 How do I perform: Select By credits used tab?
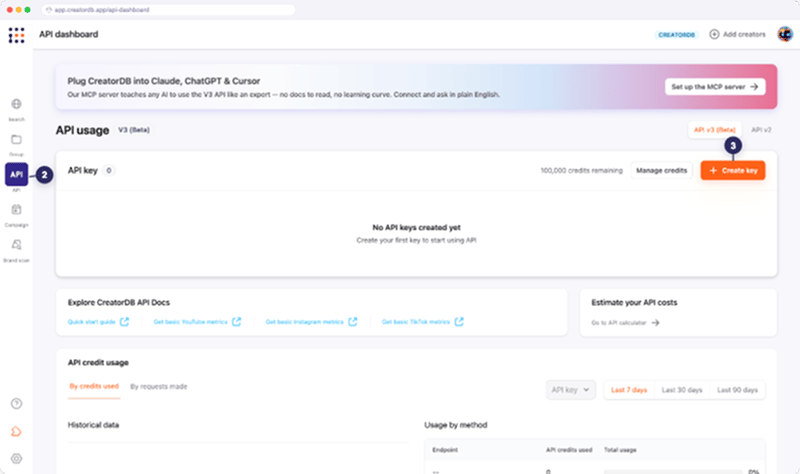click(94, 386)
